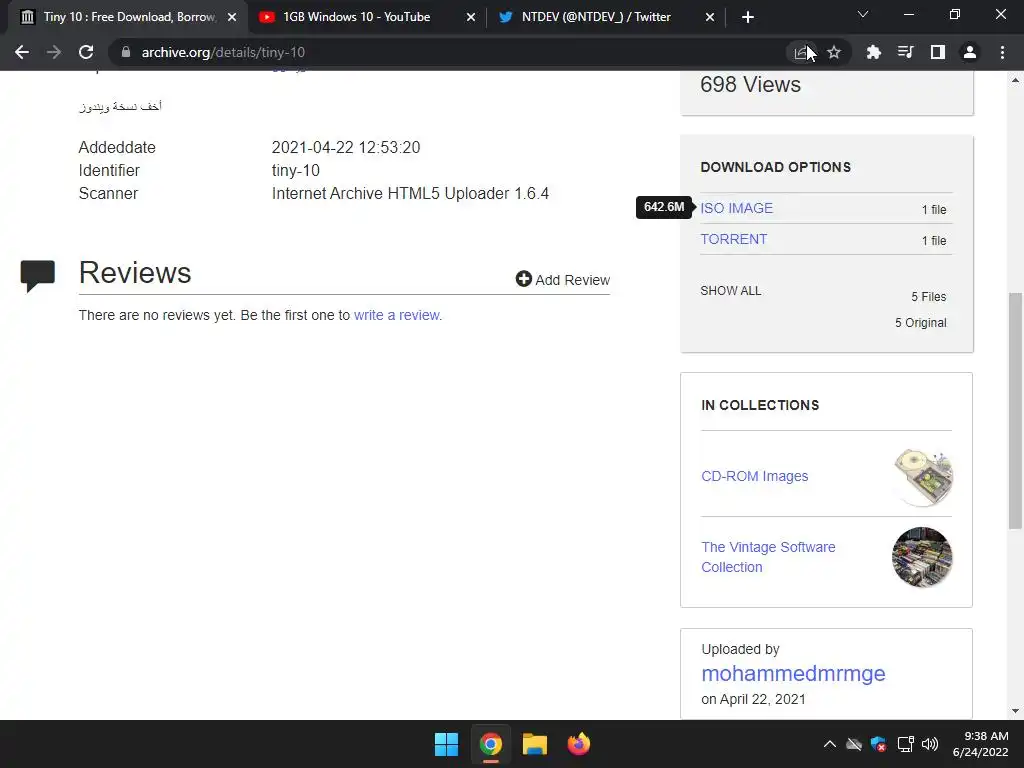
Task: Close the Tiny 10 tab
Action: [232, 17]
